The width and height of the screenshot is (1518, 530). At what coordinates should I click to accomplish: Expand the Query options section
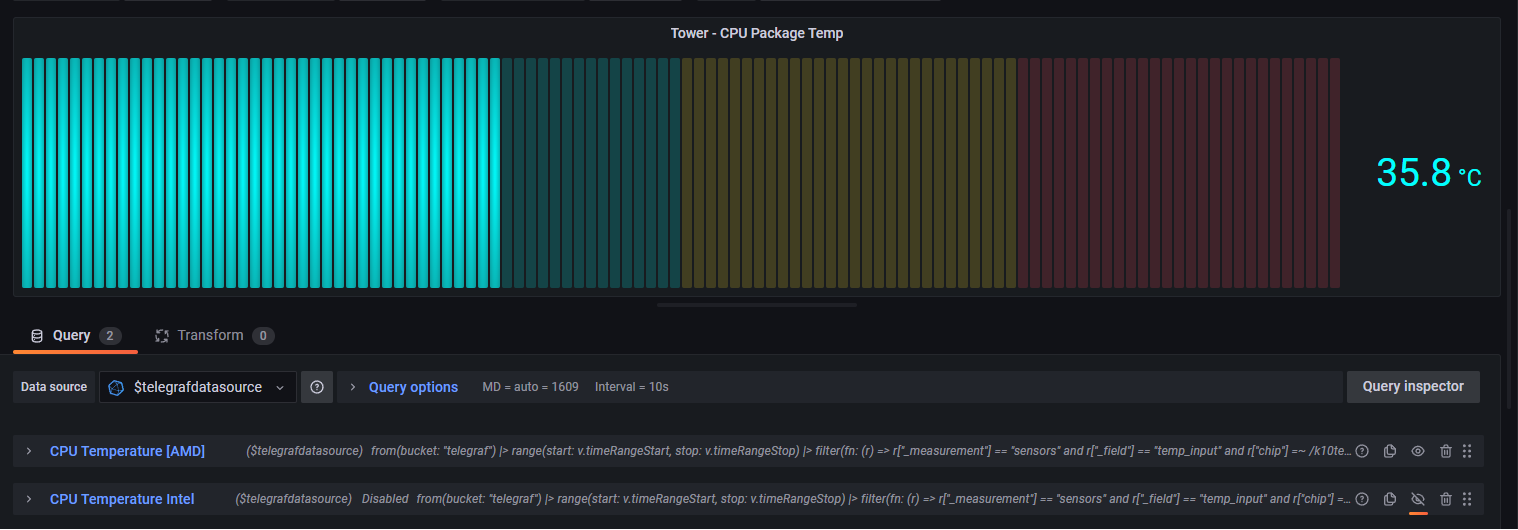413,387
